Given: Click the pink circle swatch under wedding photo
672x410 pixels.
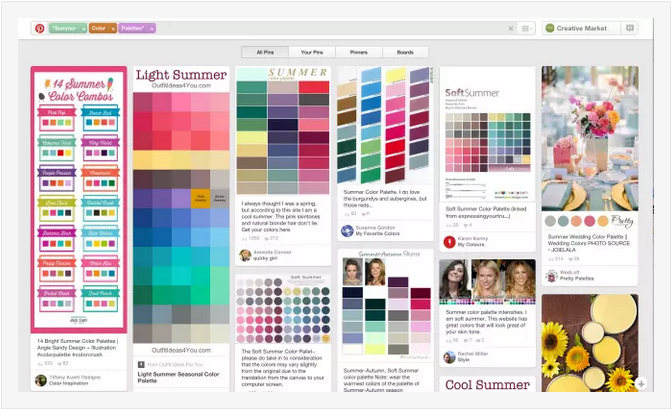Looking at the screenshot, I should 590,221.
